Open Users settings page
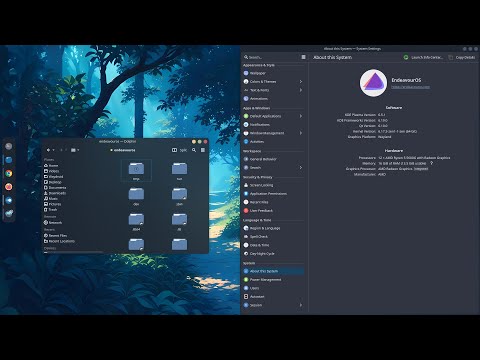This screenshot has height=360, width=480. point(273,288)
